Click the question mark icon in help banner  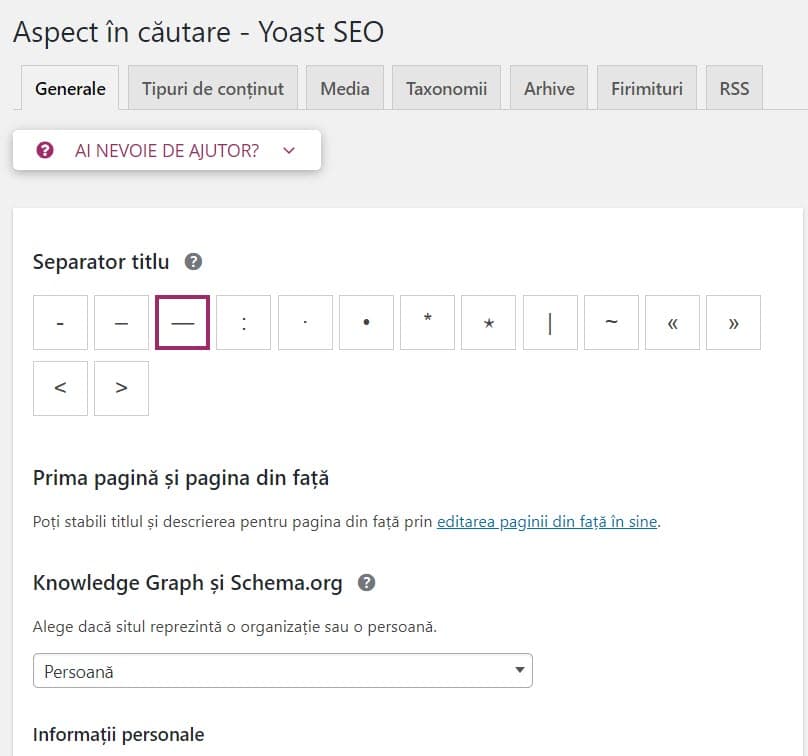pyautogui.click(x=44, y=150)
